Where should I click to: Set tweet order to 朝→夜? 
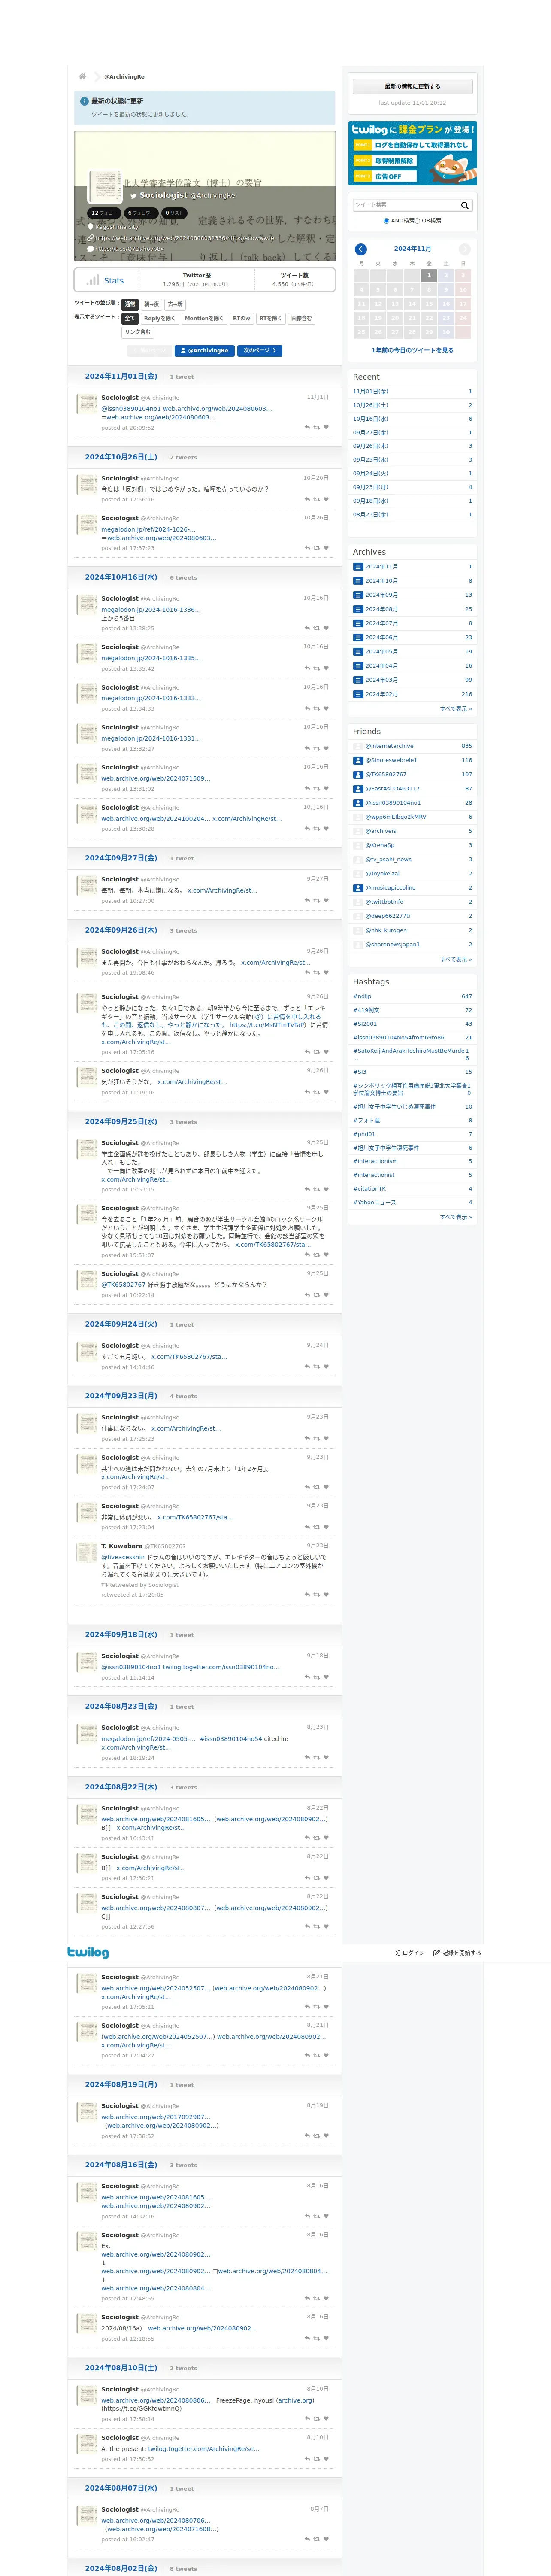pyautogui.click(x=151, y=304)
